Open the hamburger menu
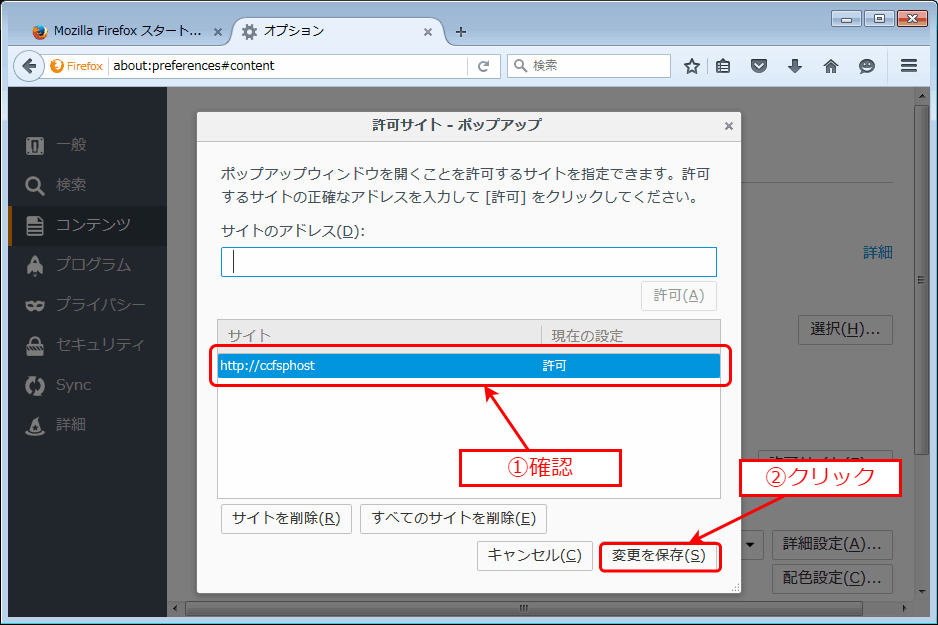The width and height of the screenshot is (938, 625). [x=909, y=66]
